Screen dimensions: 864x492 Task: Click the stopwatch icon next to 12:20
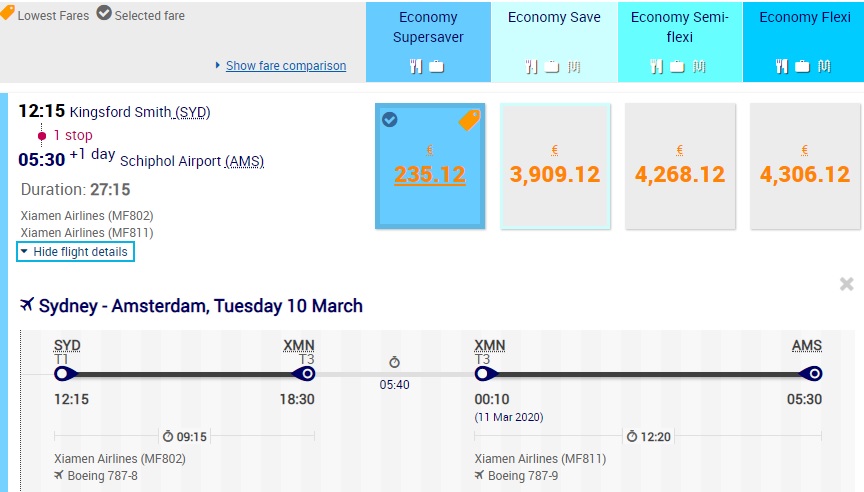631,436
